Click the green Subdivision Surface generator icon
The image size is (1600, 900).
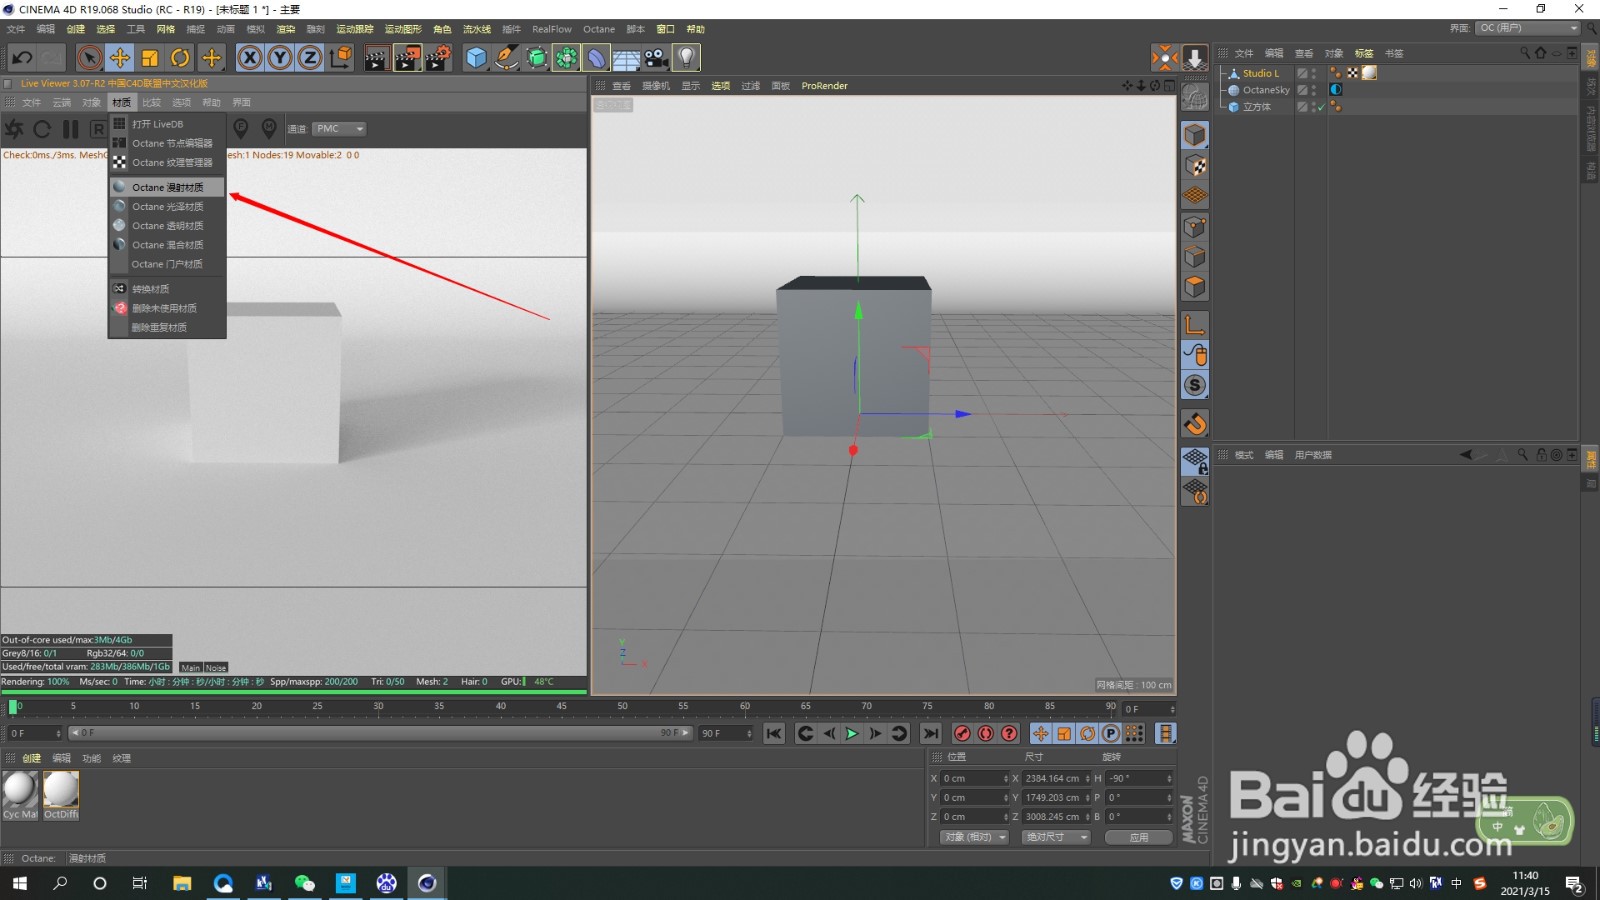(x=537, y=58)
